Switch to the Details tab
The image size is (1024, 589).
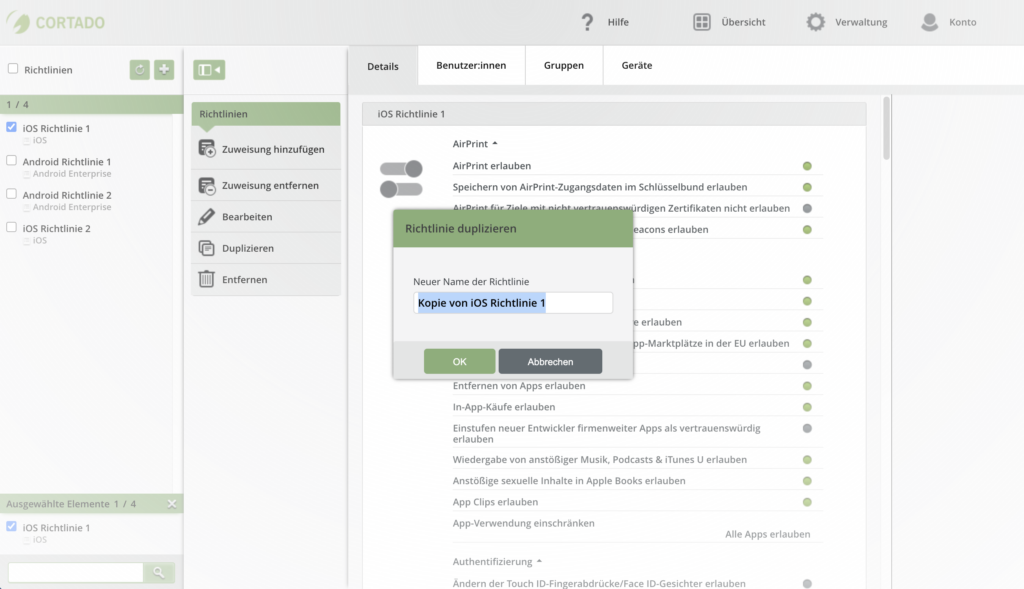coord(383,66)
